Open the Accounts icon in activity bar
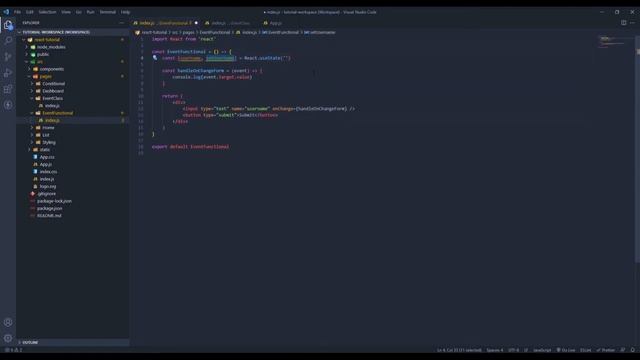The height and width of the screenshot is (360, 640). tap(8, 322)
